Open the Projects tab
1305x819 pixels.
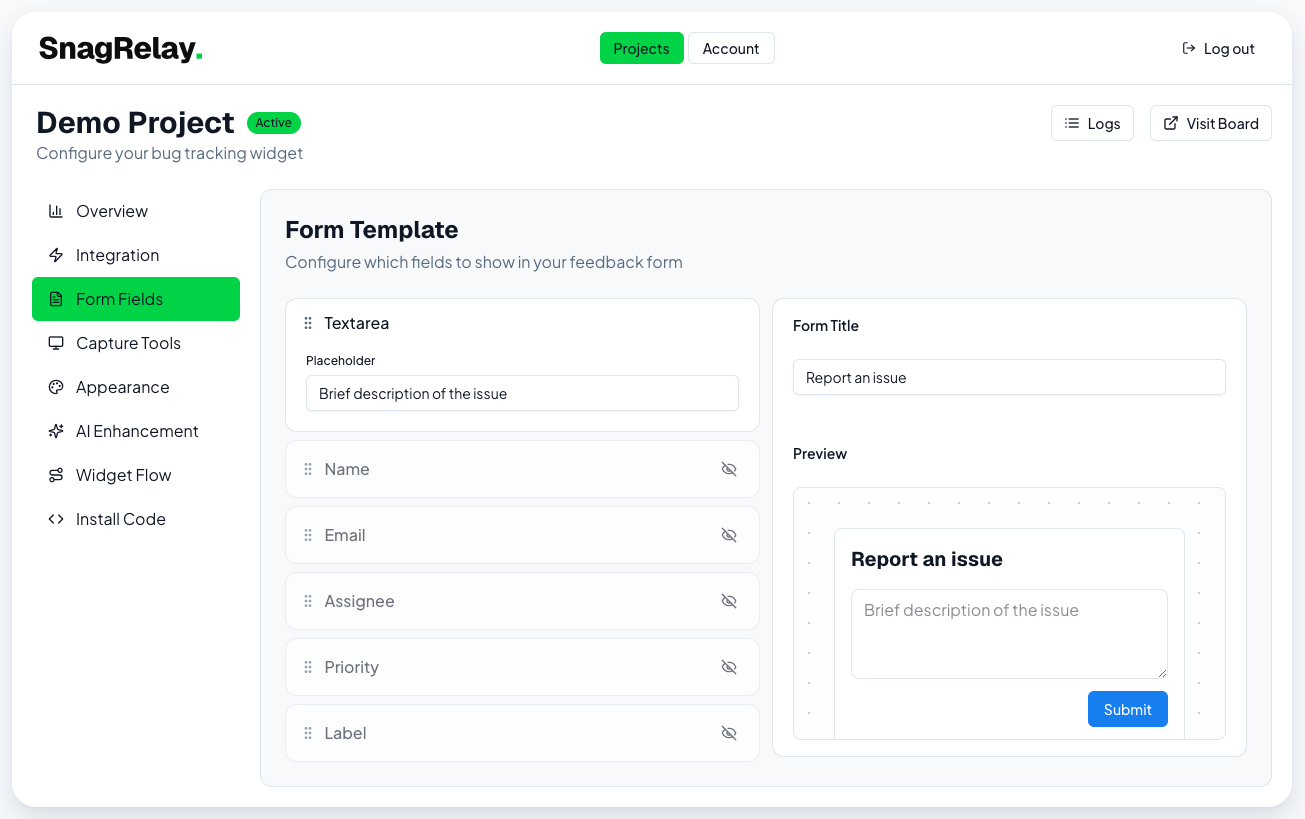641,48
